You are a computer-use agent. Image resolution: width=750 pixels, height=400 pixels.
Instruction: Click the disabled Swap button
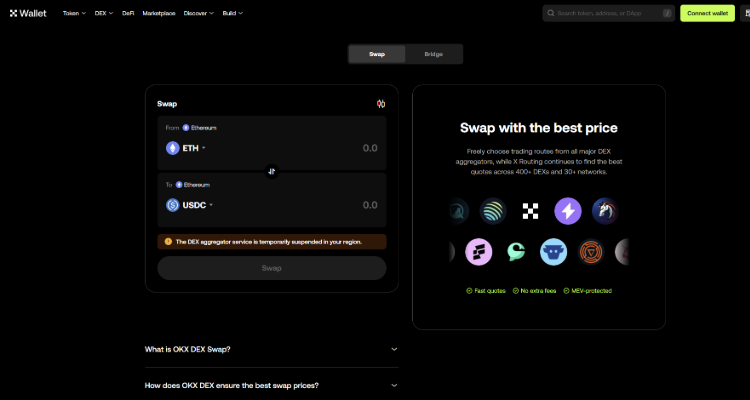coord(272,268)
